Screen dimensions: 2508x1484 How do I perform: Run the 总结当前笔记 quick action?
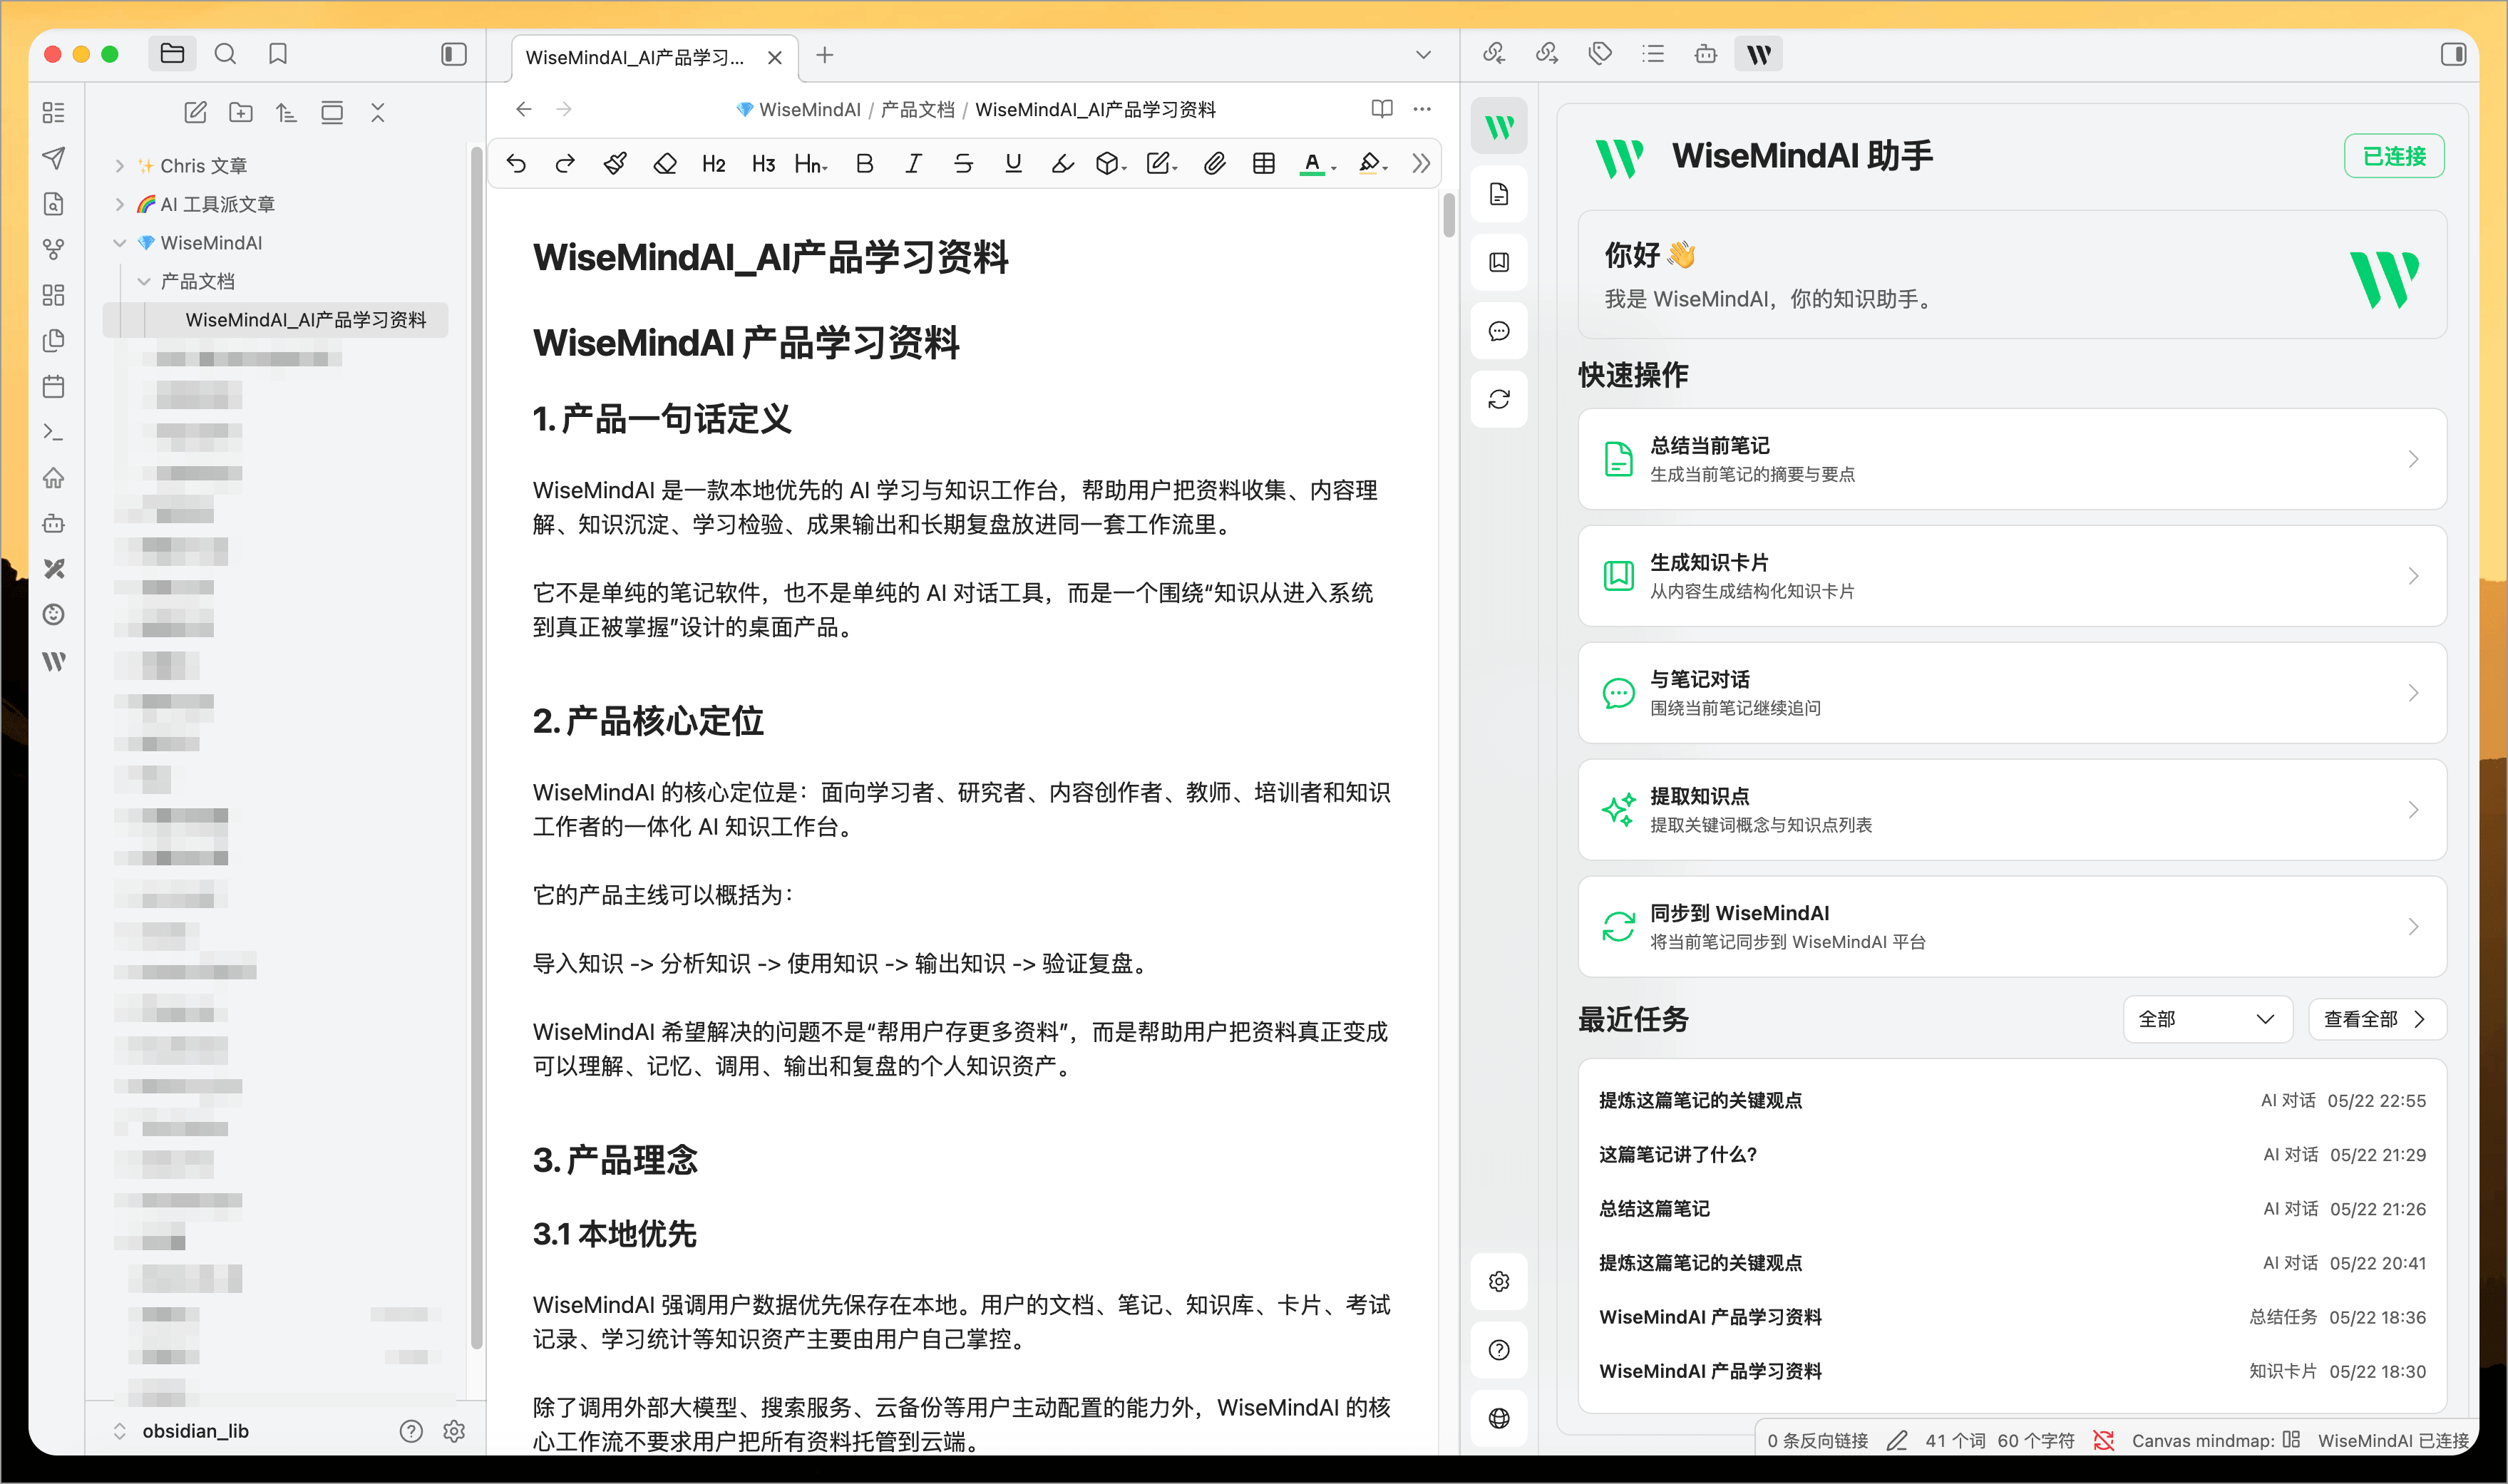point(2012,459)
